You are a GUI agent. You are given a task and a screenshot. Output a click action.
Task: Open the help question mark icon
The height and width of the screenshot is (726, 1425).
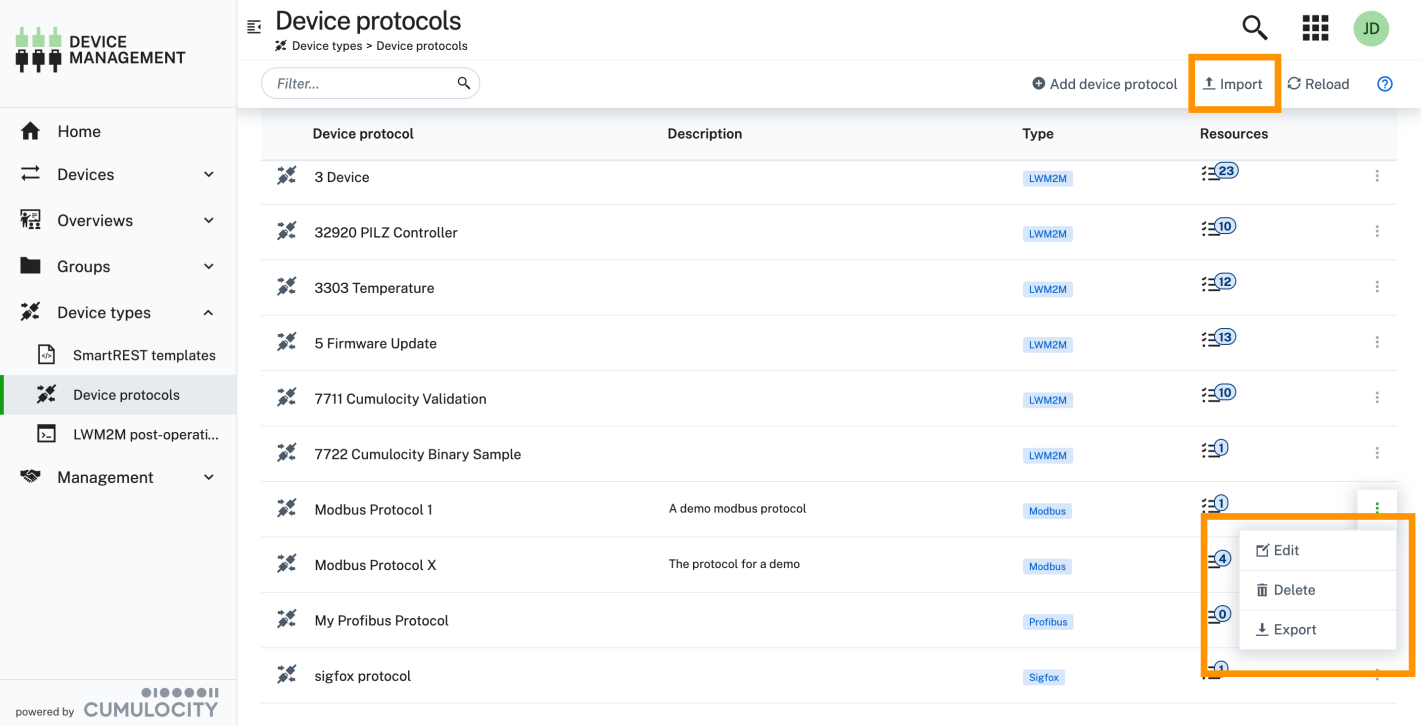pyautogui.click(x=1384, y=84)
